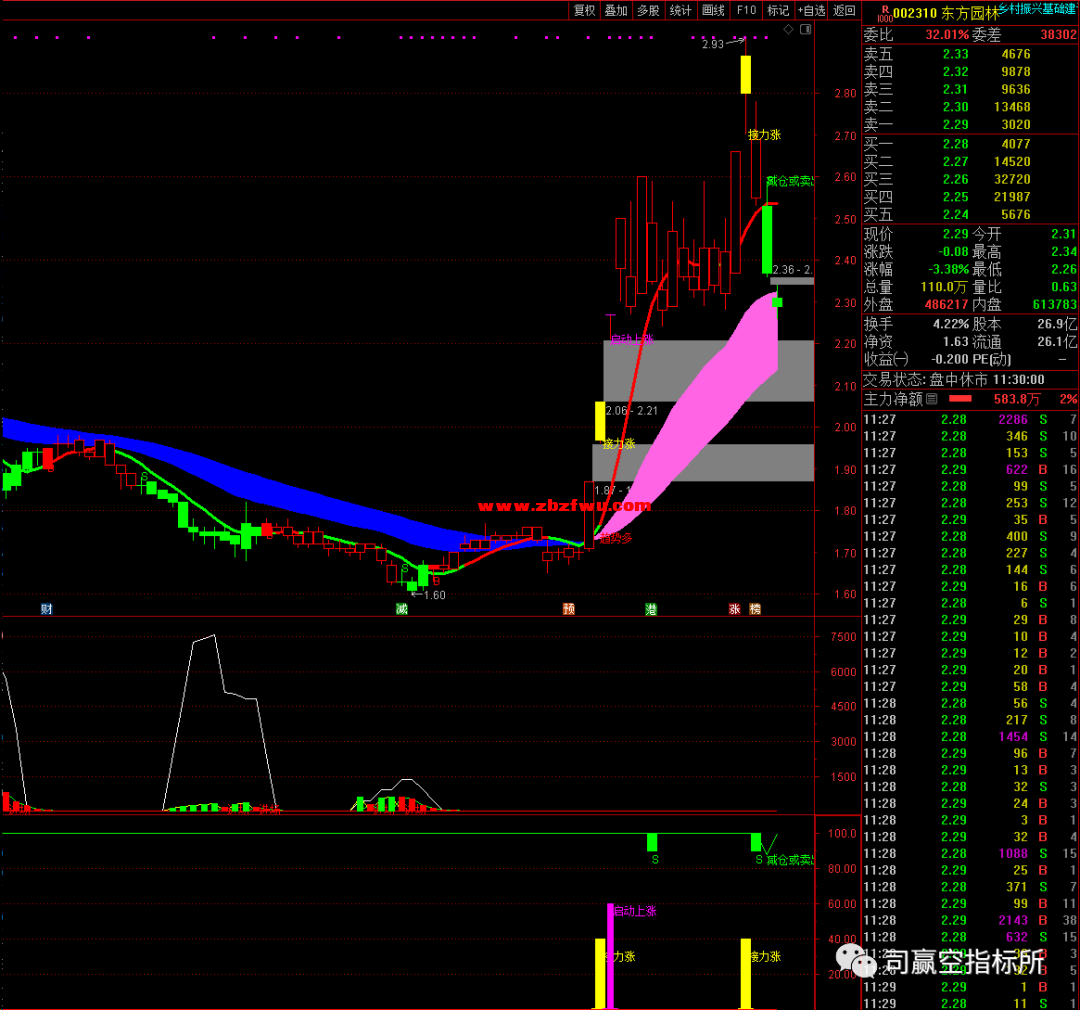Click the 主力净额 amount 583.8万
The image size is (1080, 1010).
(1017, 399)
